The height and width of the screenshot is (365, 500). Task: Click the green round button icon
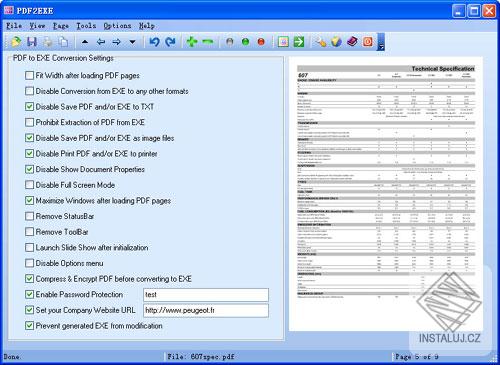(x=245, y=42)
